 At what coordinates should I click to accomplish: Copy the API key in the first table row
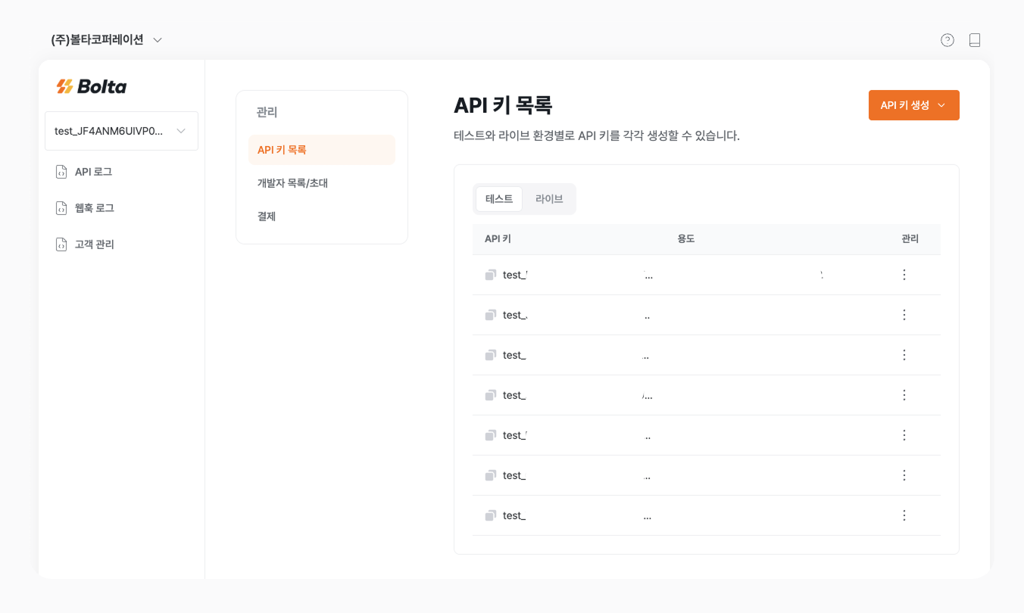[490, 275]
